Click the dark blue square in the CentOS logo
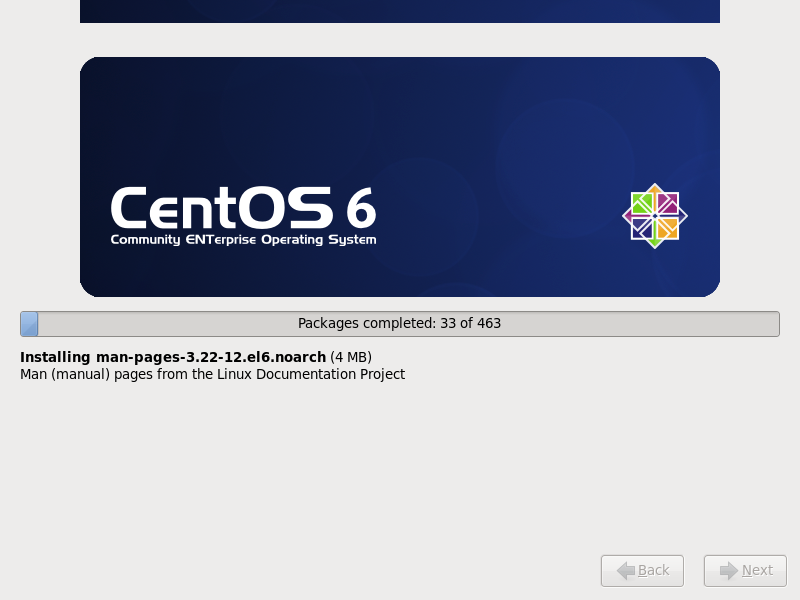The image size is (800, 600). click(x=642, y=229)
